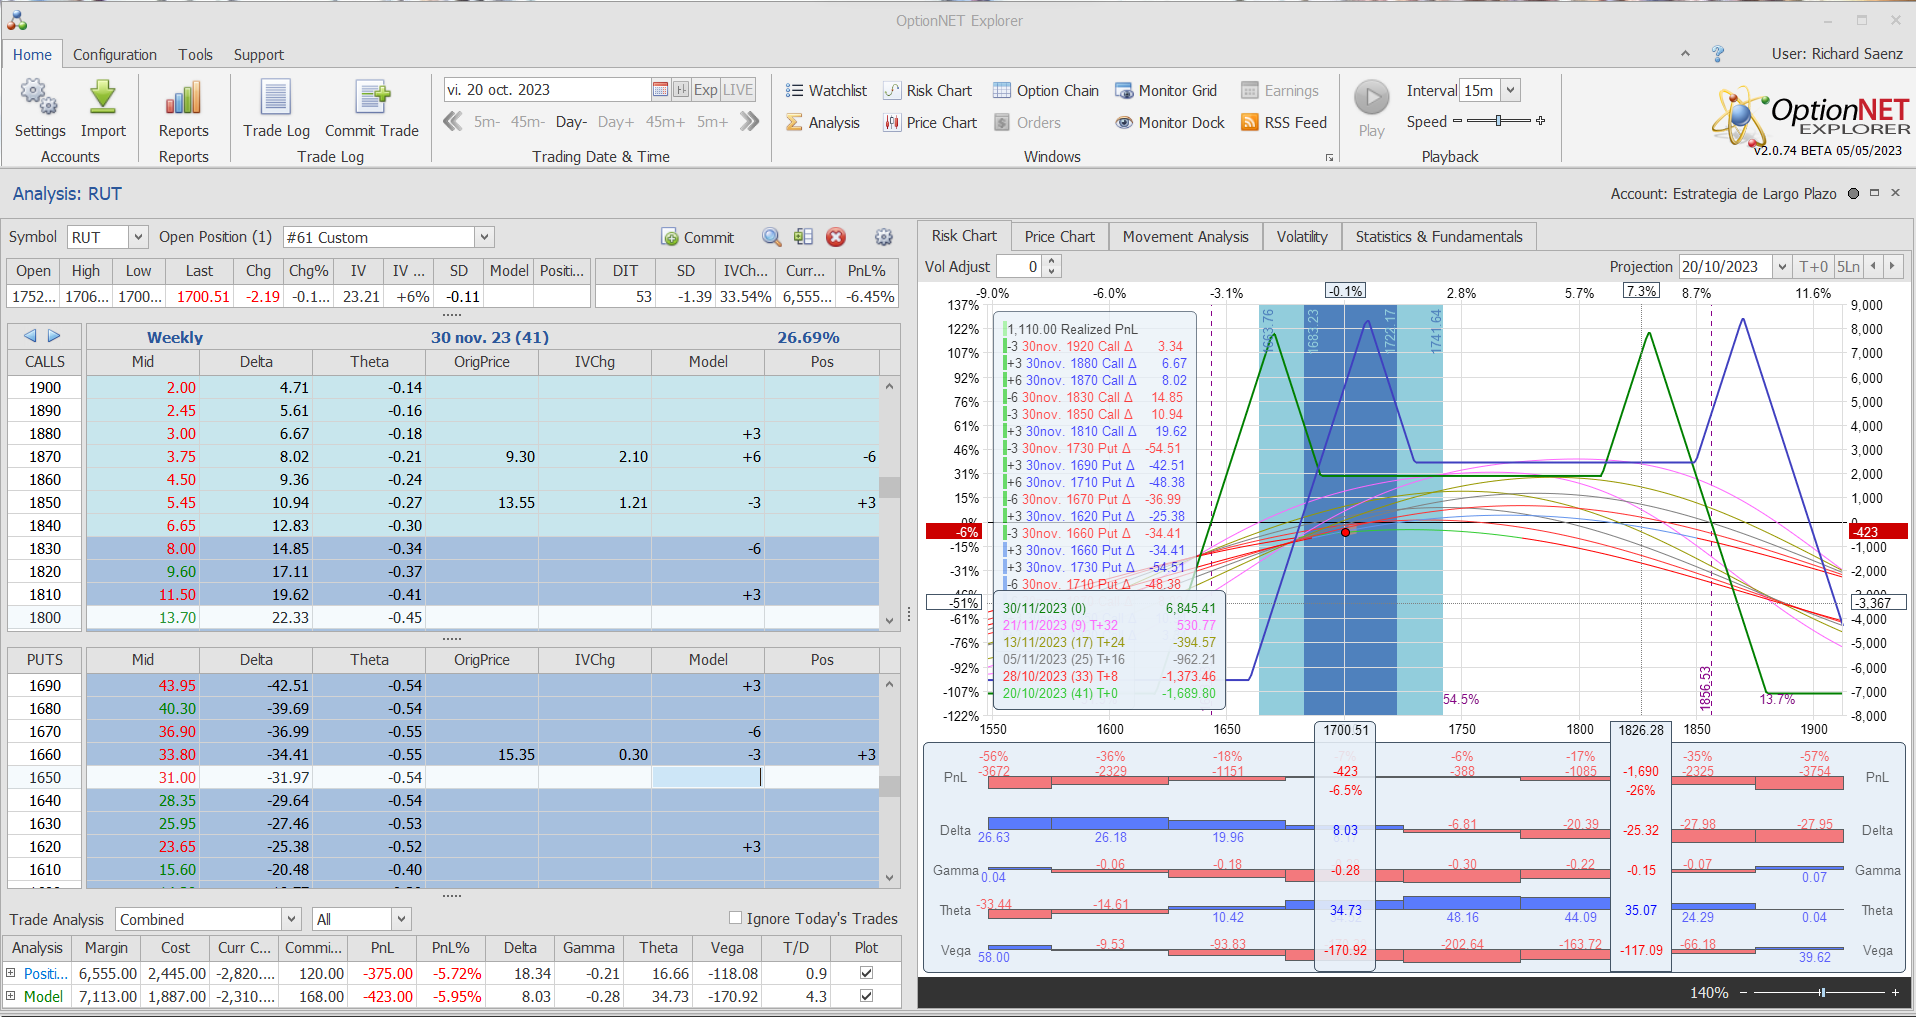Expand the Model row in Trade Analysis
1916x1017 pixels.
(x=11, y=996)
